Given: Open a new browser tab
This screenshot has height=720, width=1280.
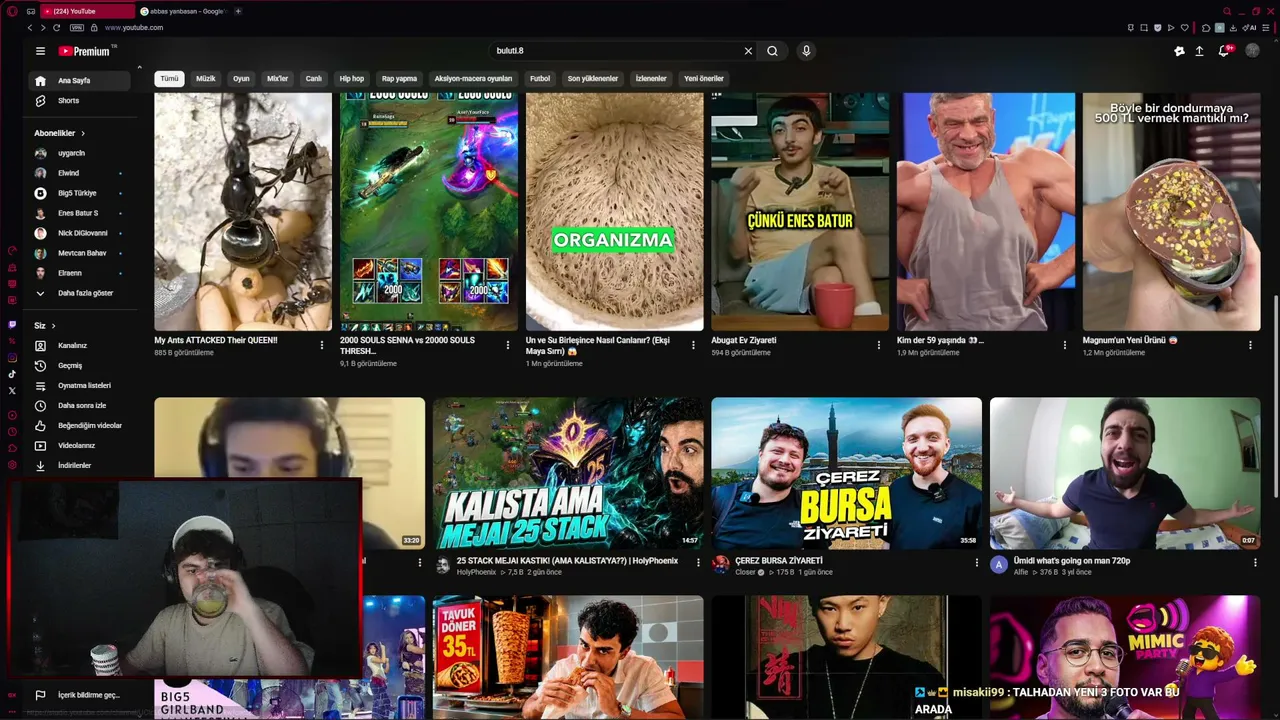Looking at the screenshot, I should click(x=238, y=11).
